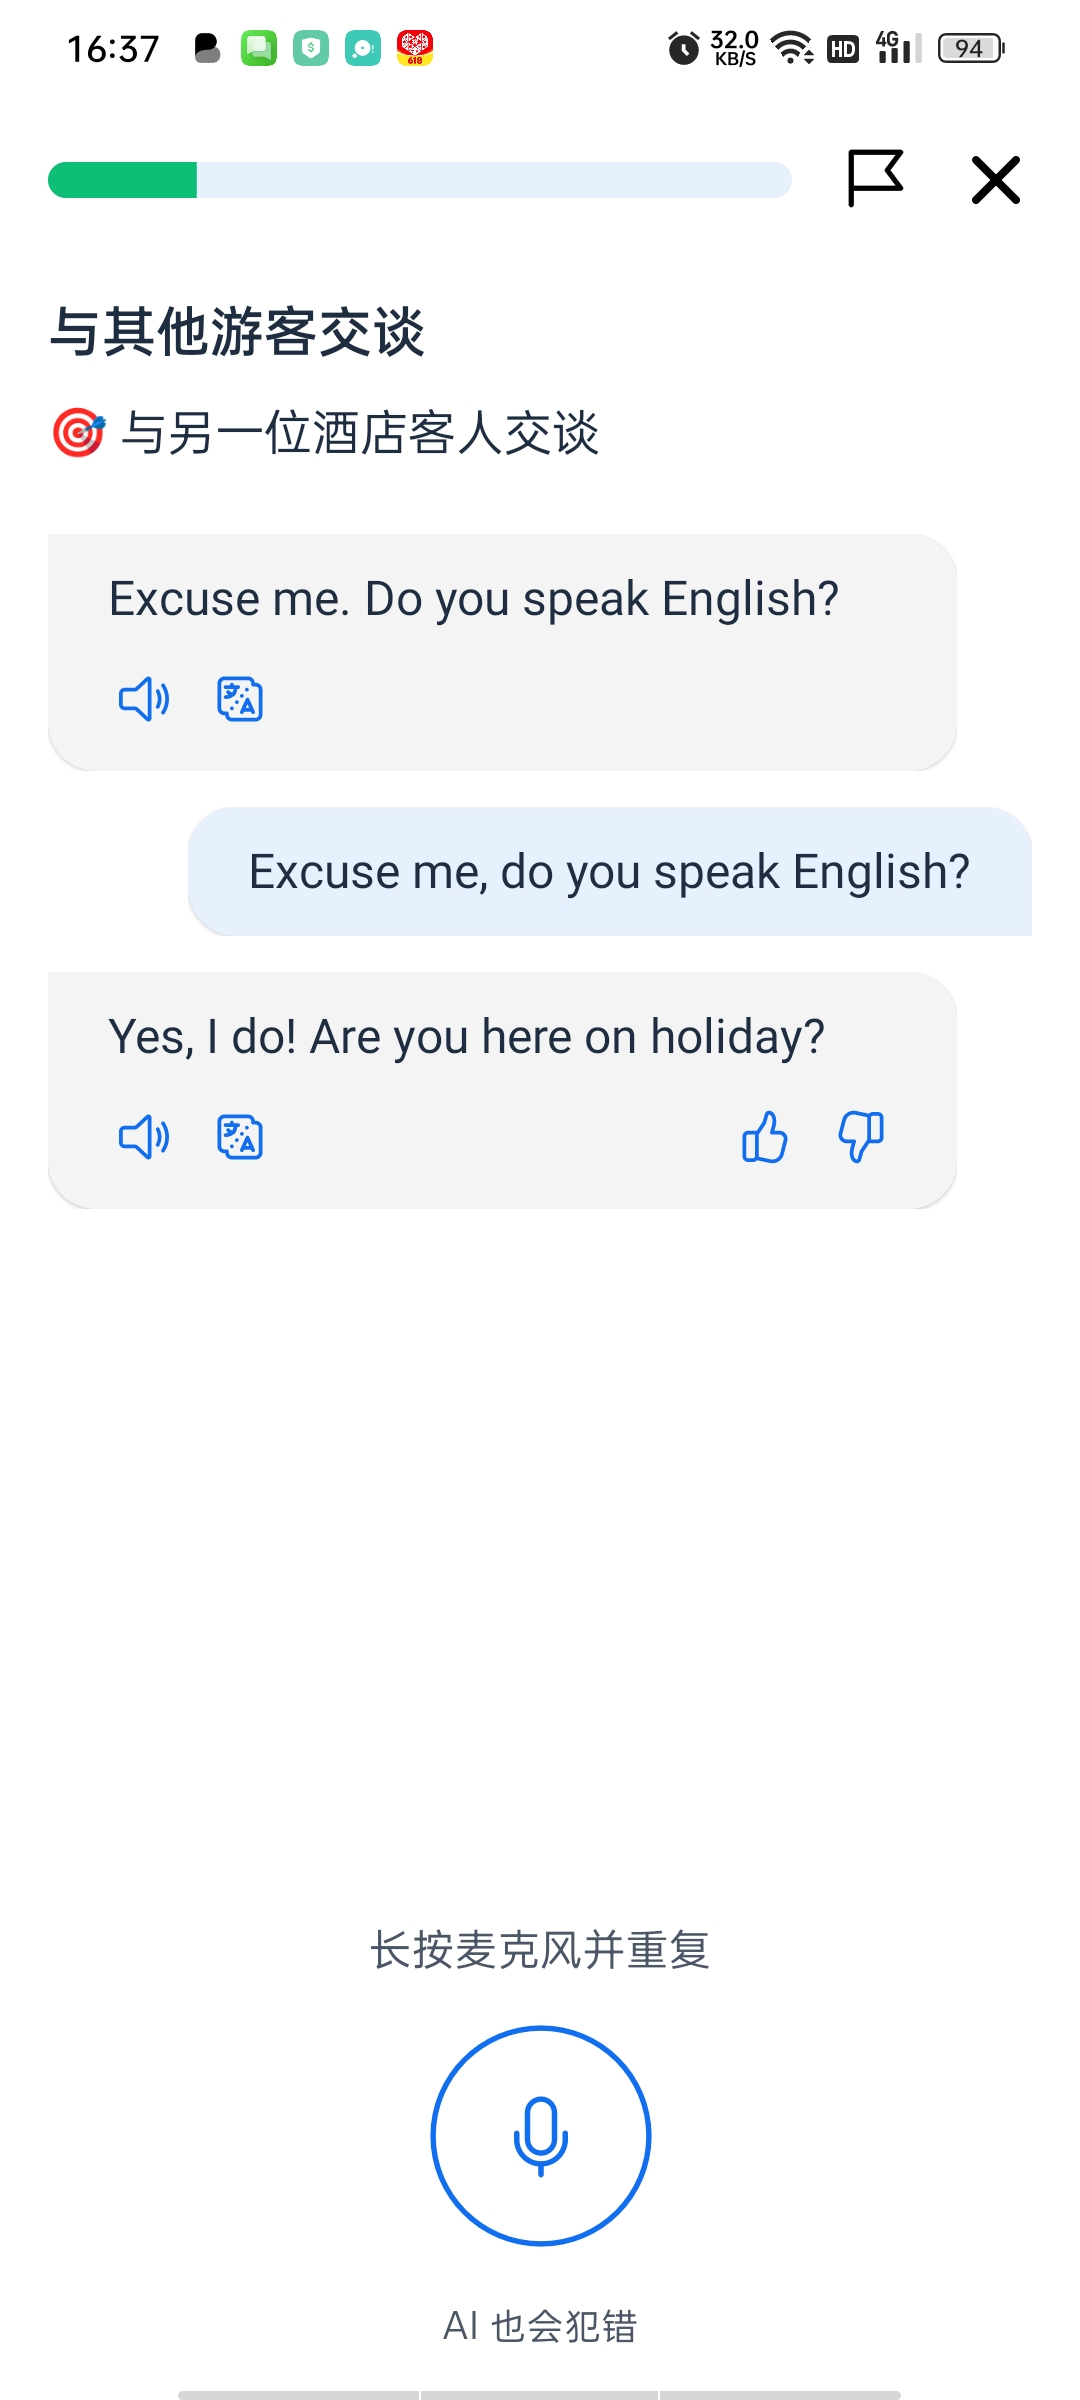This screenshot has width=1080, height=2400.
Task: Translate the 'Yes, I do!' message
Action: tap(240, 1137)
